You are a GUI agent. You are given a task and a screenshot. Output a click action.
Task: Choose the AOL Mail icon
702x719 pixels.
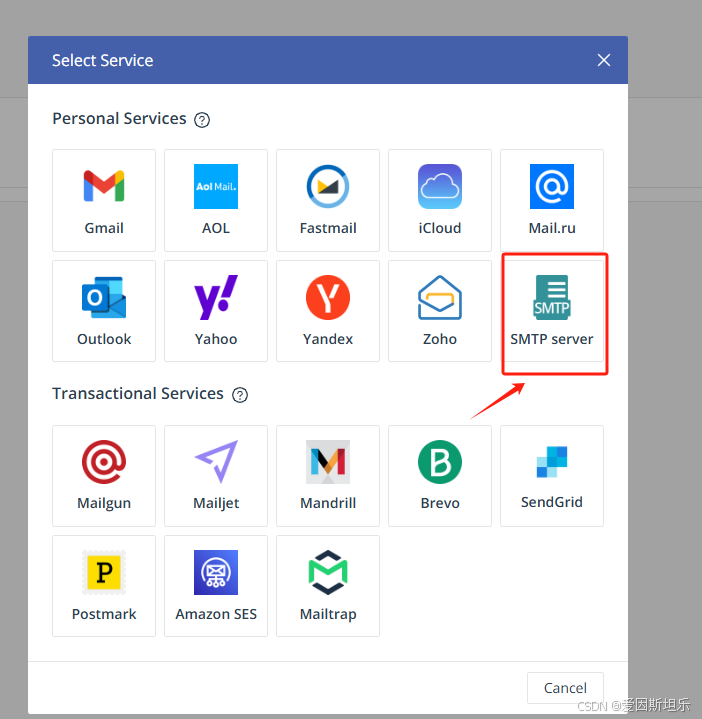click(x=216, y=186)
